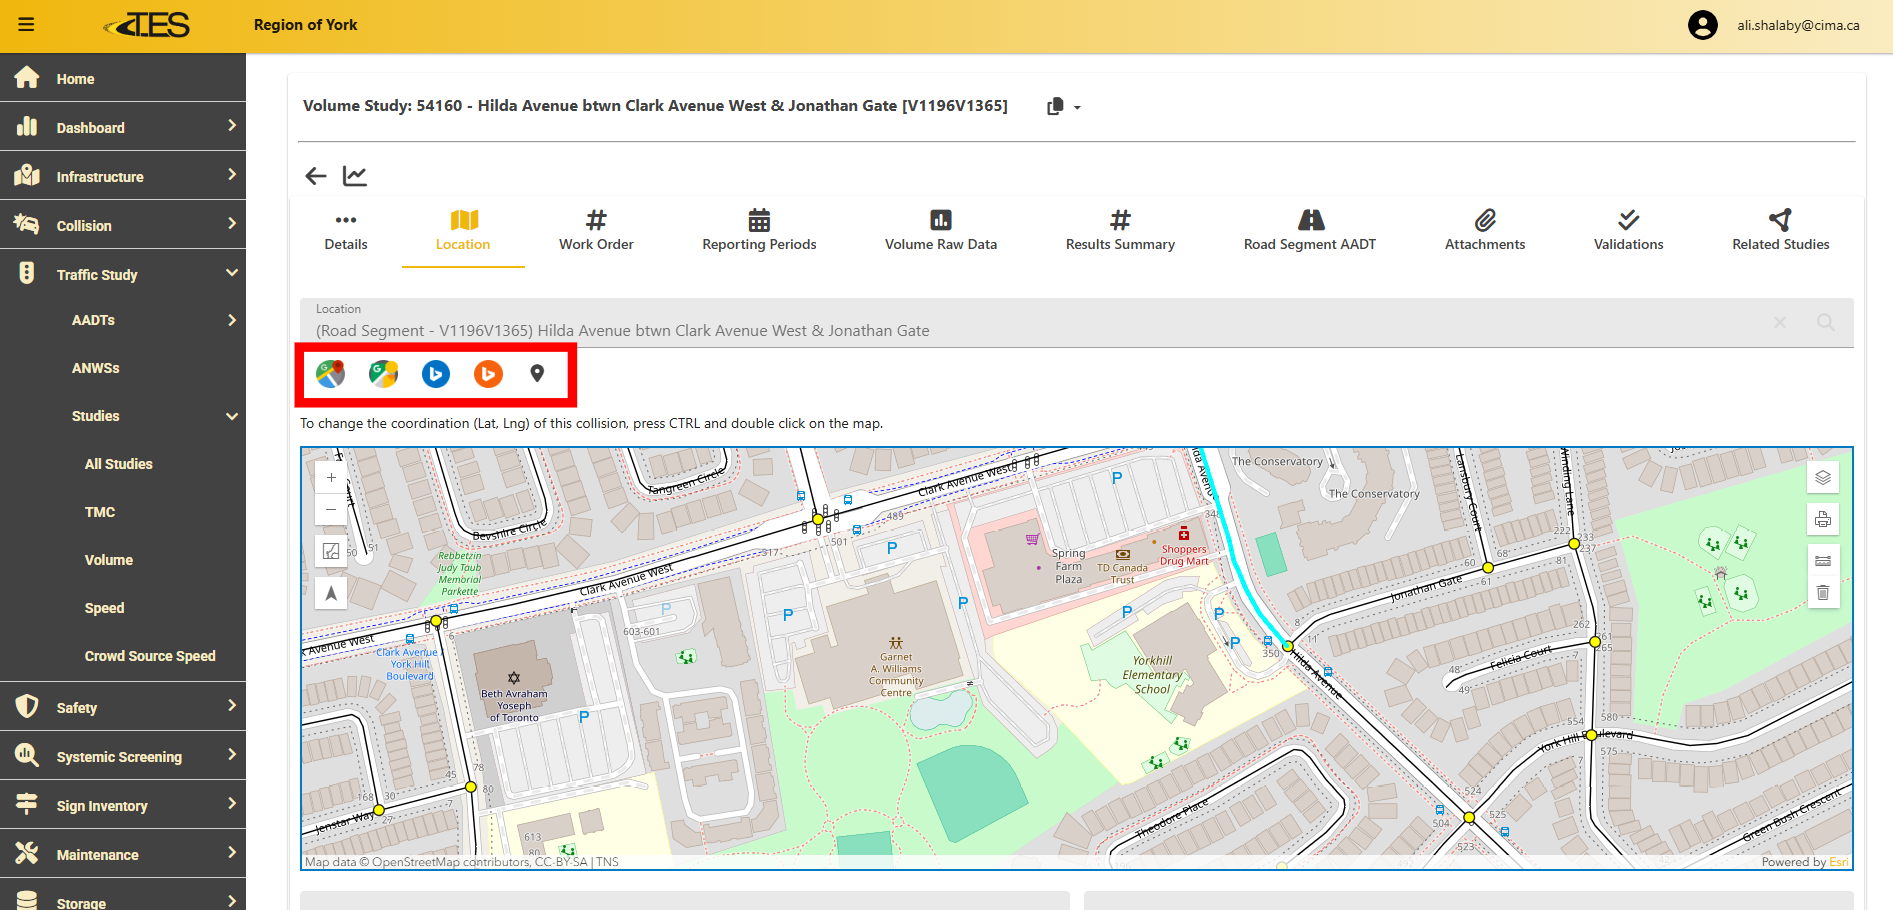
Task: Expand the AADTs submenu
Action: pos(232,320)
